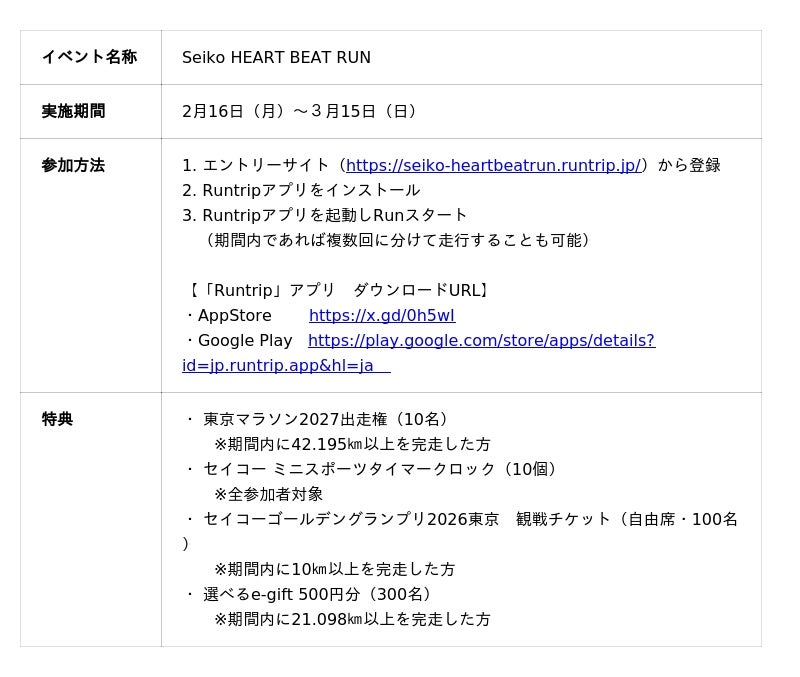Viewport: 800px width, 677px height.
Task: Click the 42.195㎞以上を完走した方 note
Action: tap(352, 445)
